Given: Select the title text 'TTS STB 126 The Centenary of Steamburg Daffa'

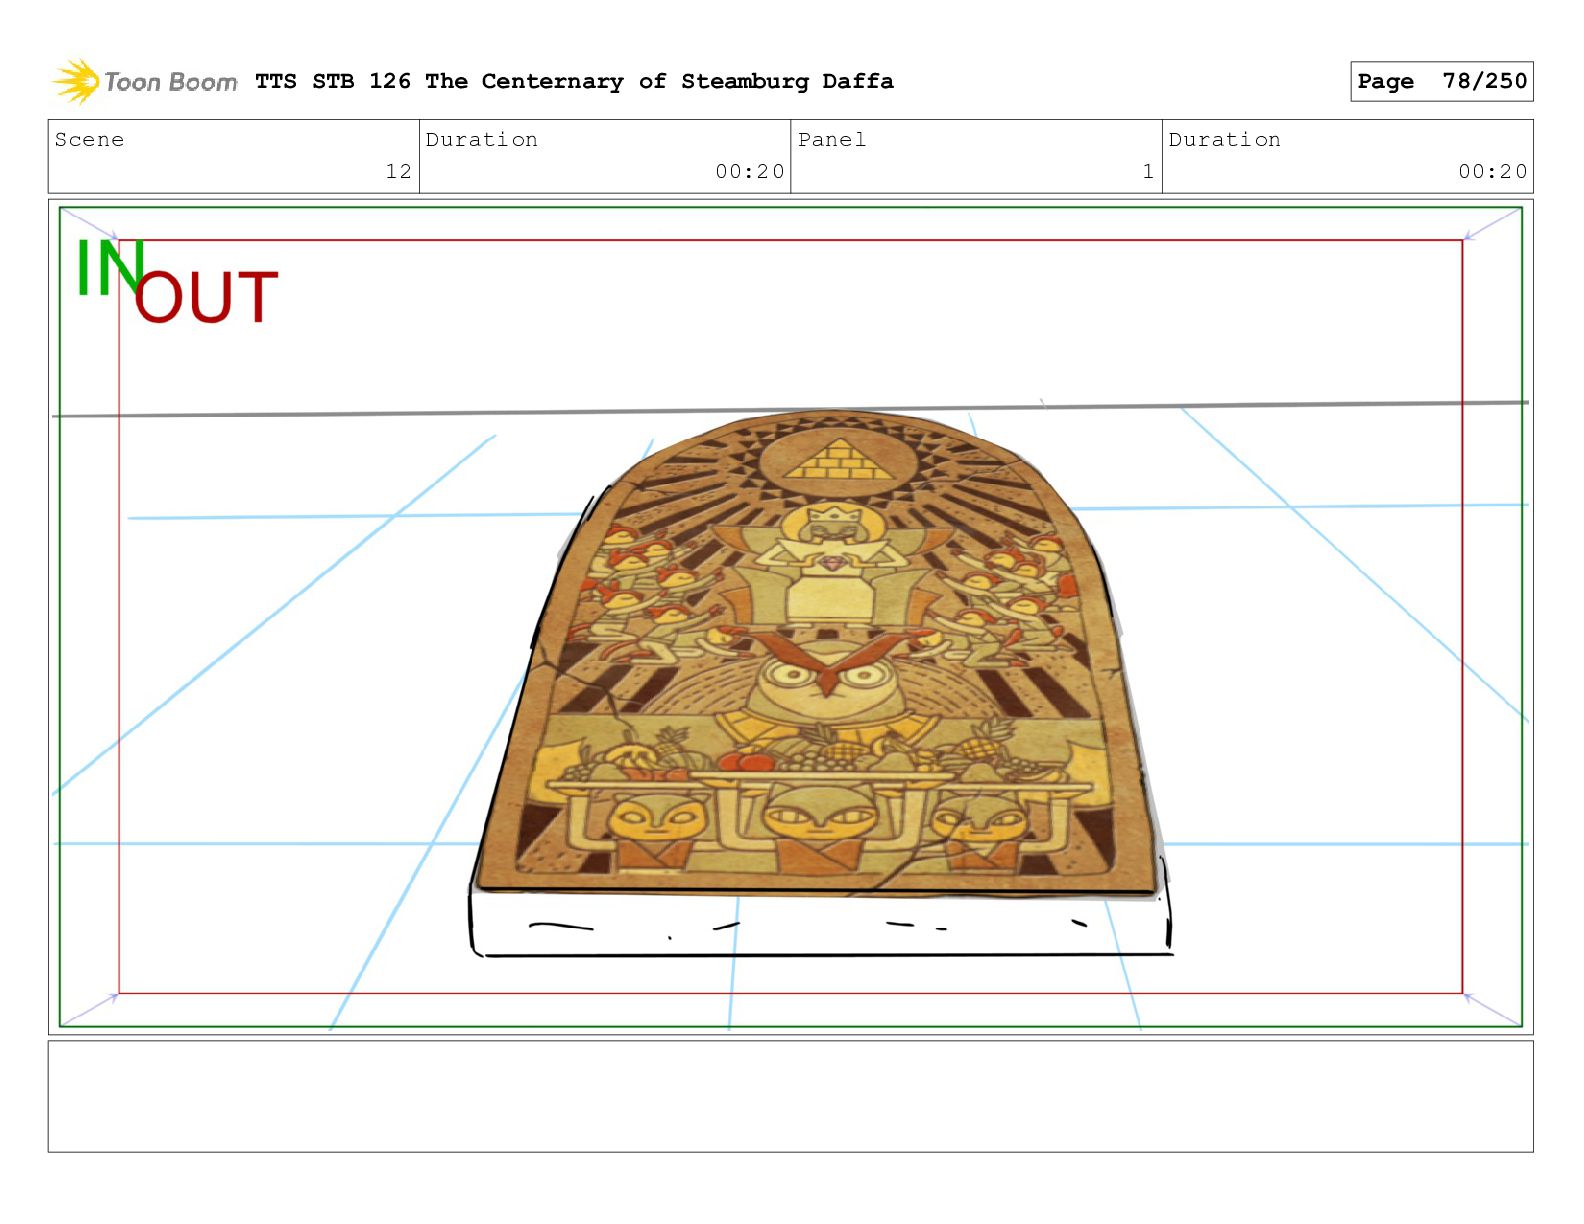Looking at the screenshot, I should [x=574, y=81].
